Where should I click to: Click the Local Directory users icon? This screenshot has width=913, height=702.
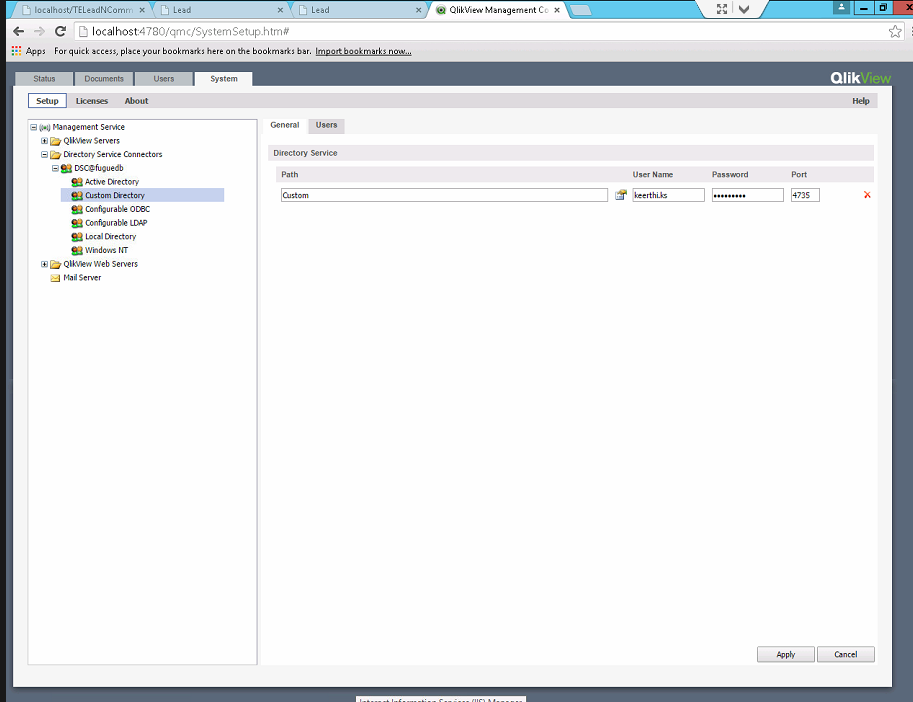pyautogui.click(x=77, y=237)
